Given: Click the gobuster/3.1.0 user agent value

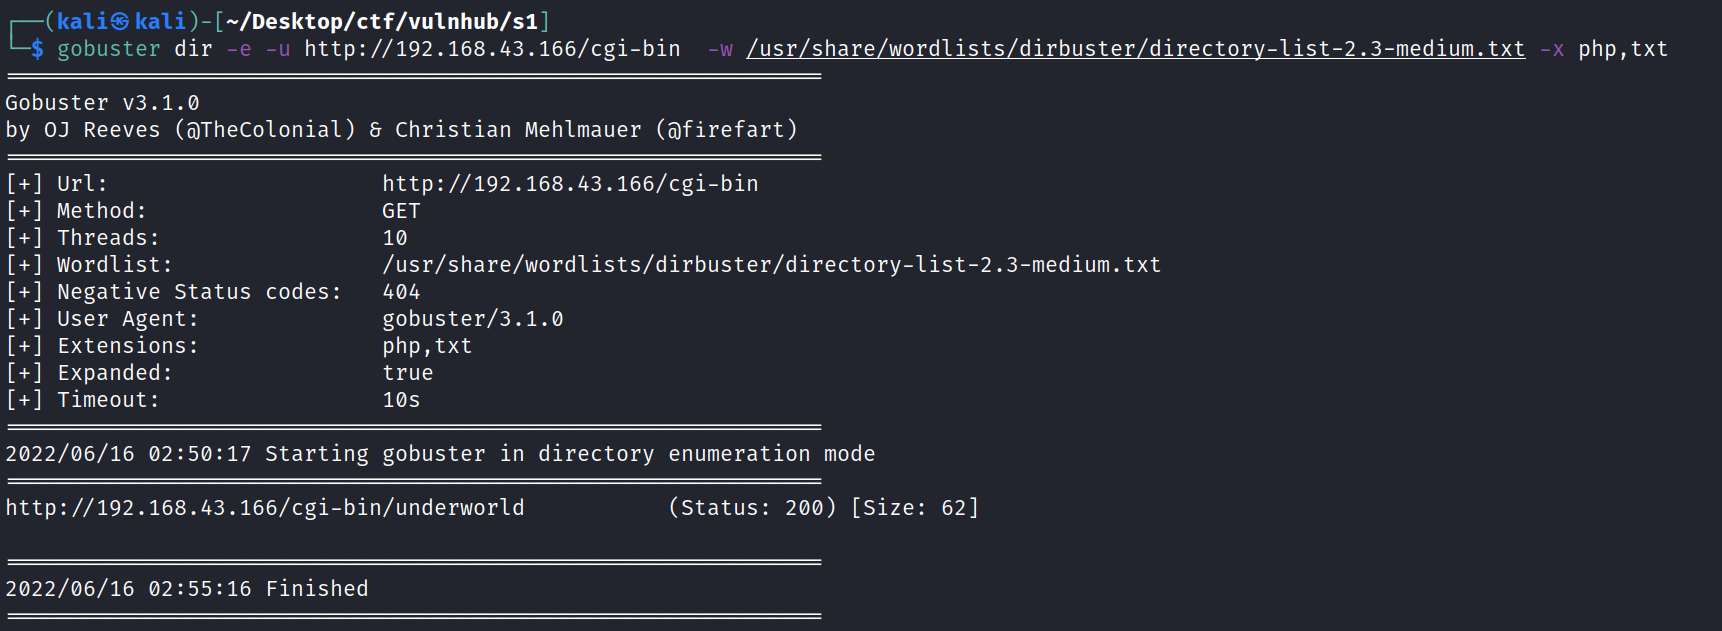Looking at the screenshot, I should point(473,319).
